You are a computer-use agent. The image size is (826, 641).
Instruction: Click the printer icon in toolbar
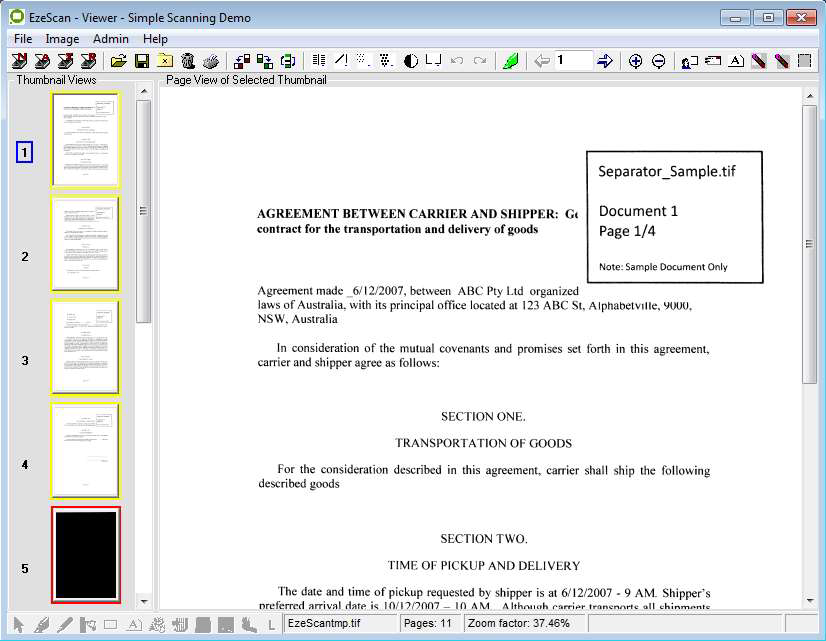[210, 61]
